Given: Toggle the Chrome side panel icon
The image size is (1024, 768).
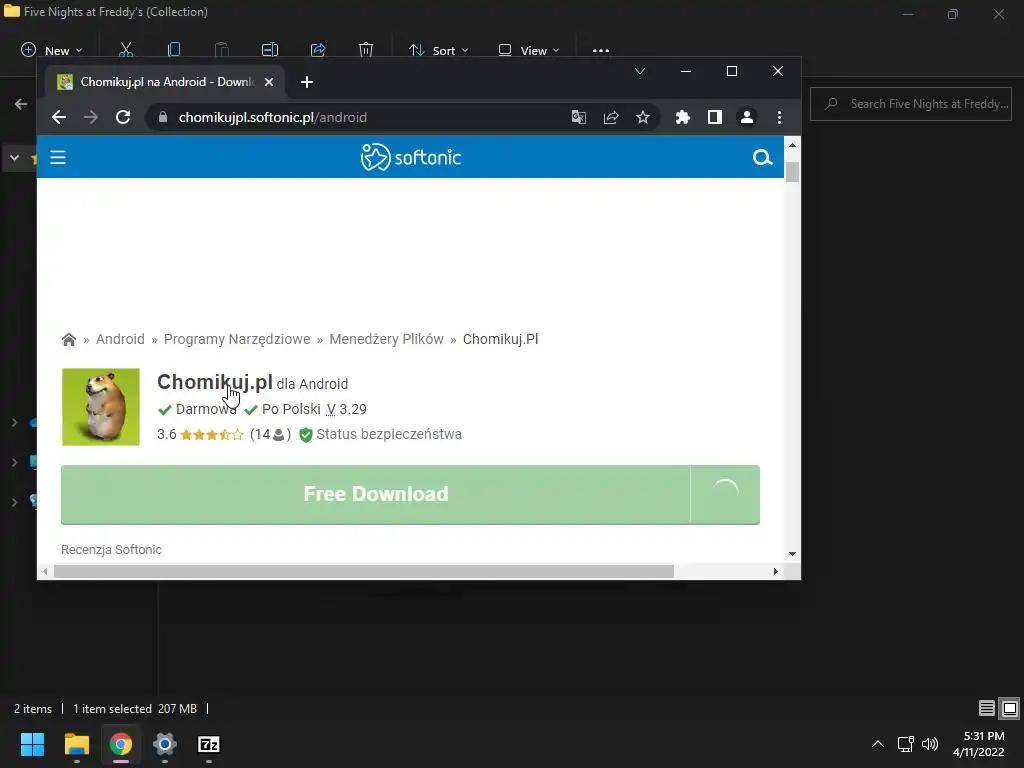Looking at the screenshot, I should point(714,118).
